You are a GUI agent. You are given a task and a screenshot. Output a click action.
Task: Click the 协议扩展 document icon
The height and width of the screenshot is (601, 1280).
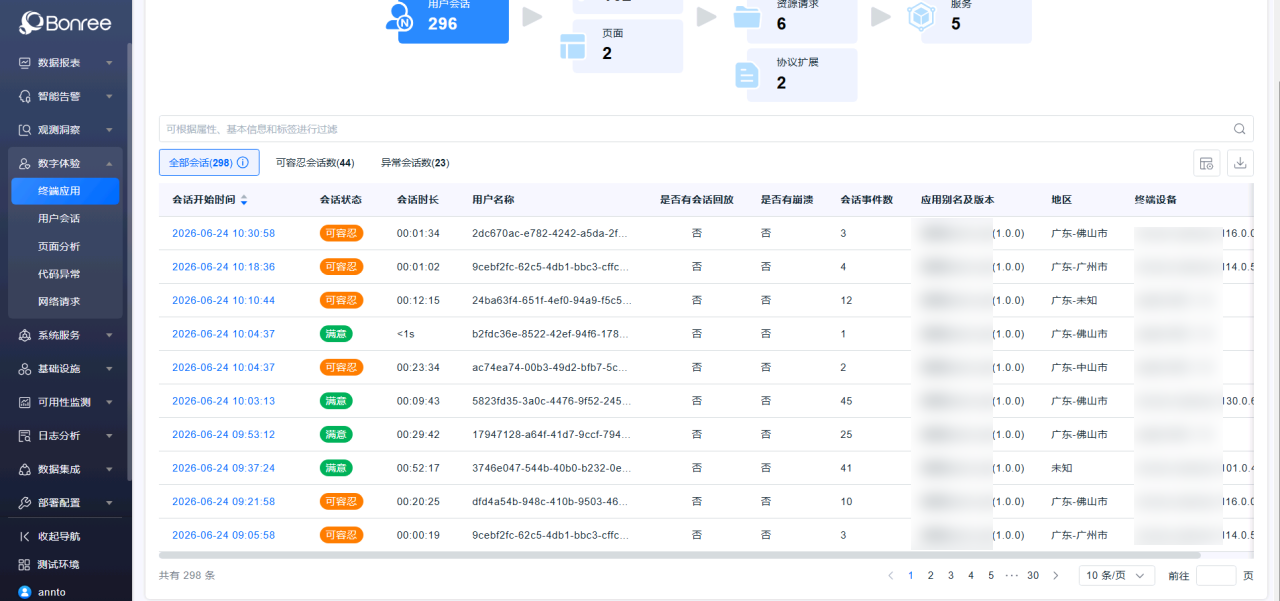(x=747, y=75)
